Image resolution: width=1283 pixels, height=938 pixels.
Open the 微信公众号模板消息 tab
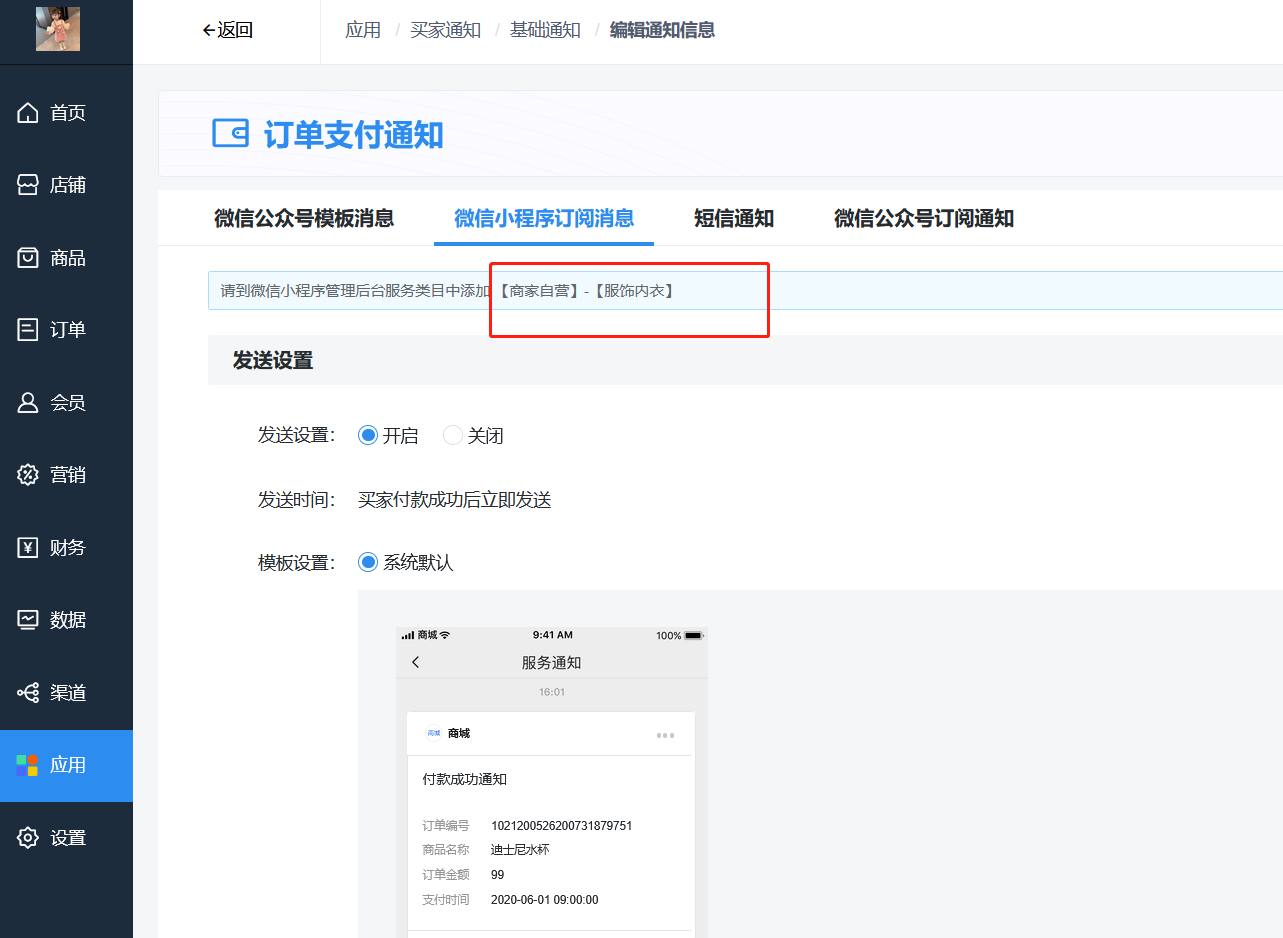click(x=303, y=217)
